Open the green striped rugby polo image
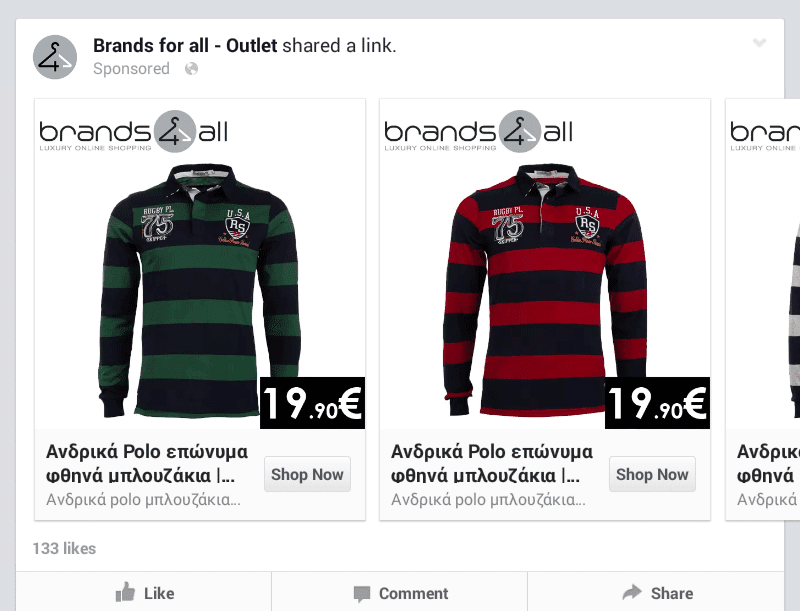 200,290
